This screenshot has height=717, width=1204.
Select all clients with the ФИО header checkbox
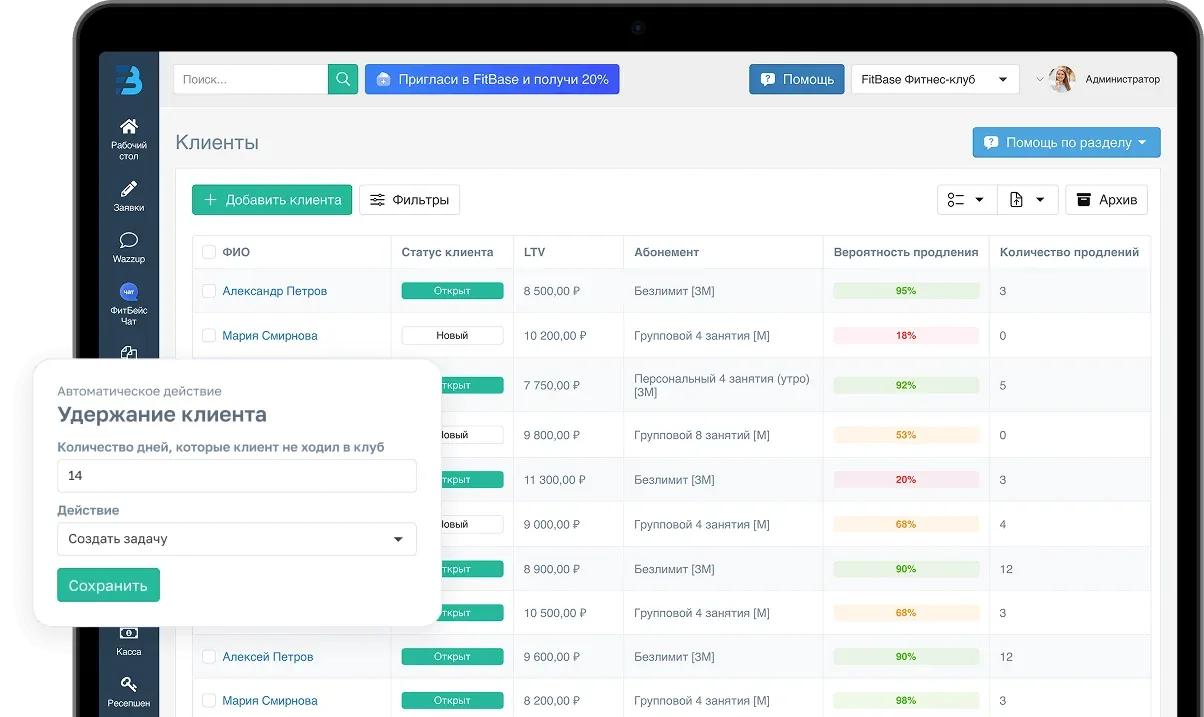coord(209,252)
